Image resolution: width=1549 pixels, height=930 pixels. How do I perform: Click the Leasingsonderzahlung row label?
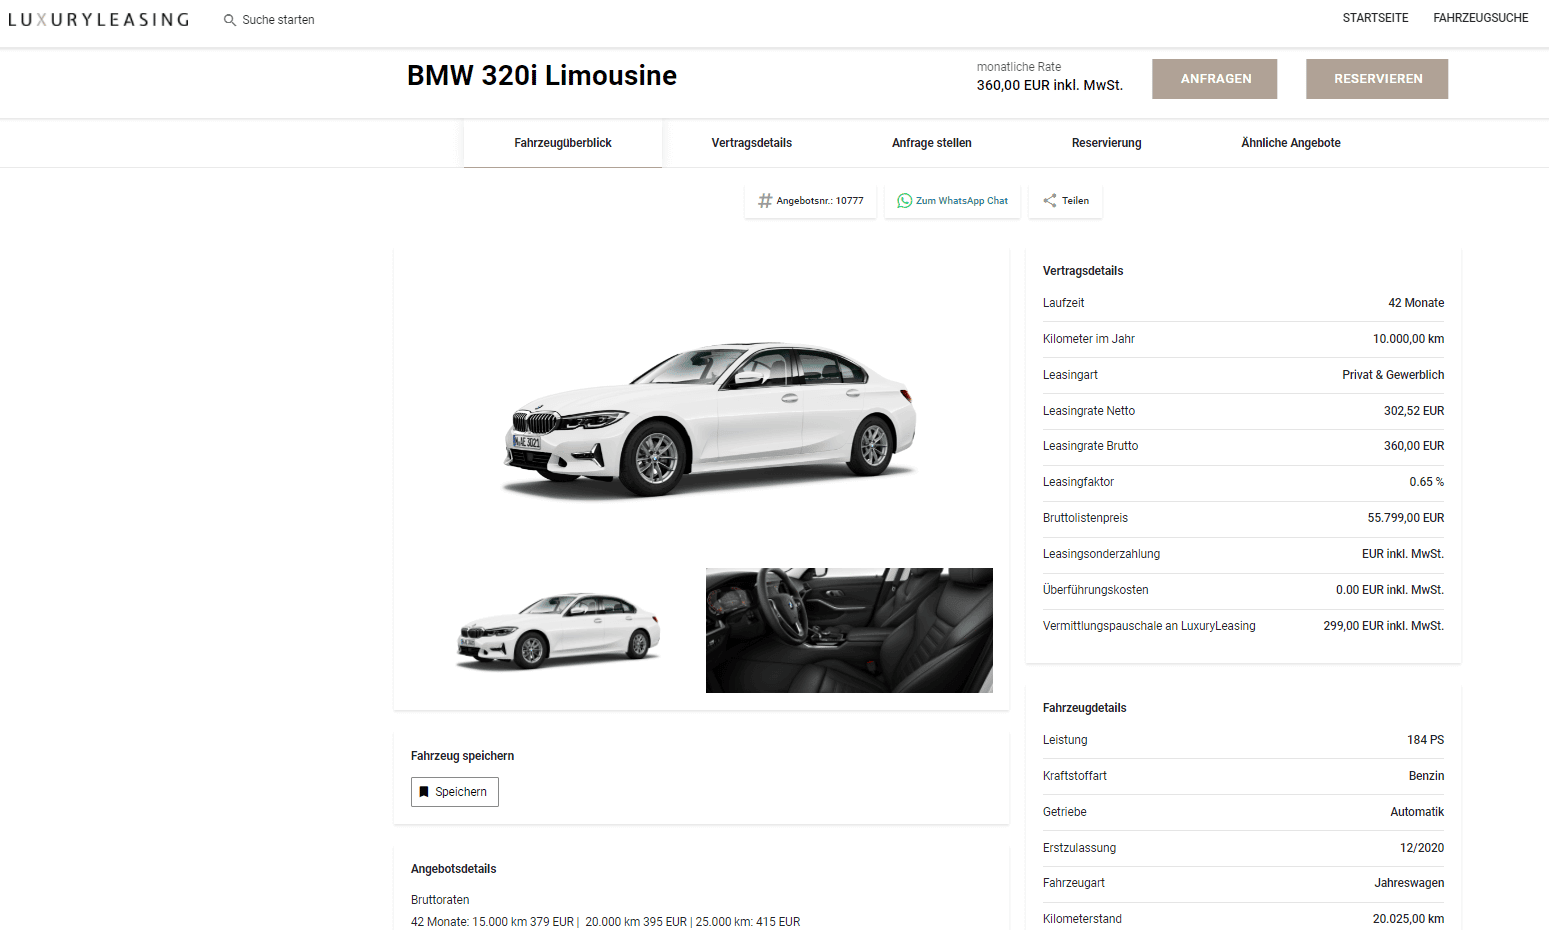coord(1101,554)
